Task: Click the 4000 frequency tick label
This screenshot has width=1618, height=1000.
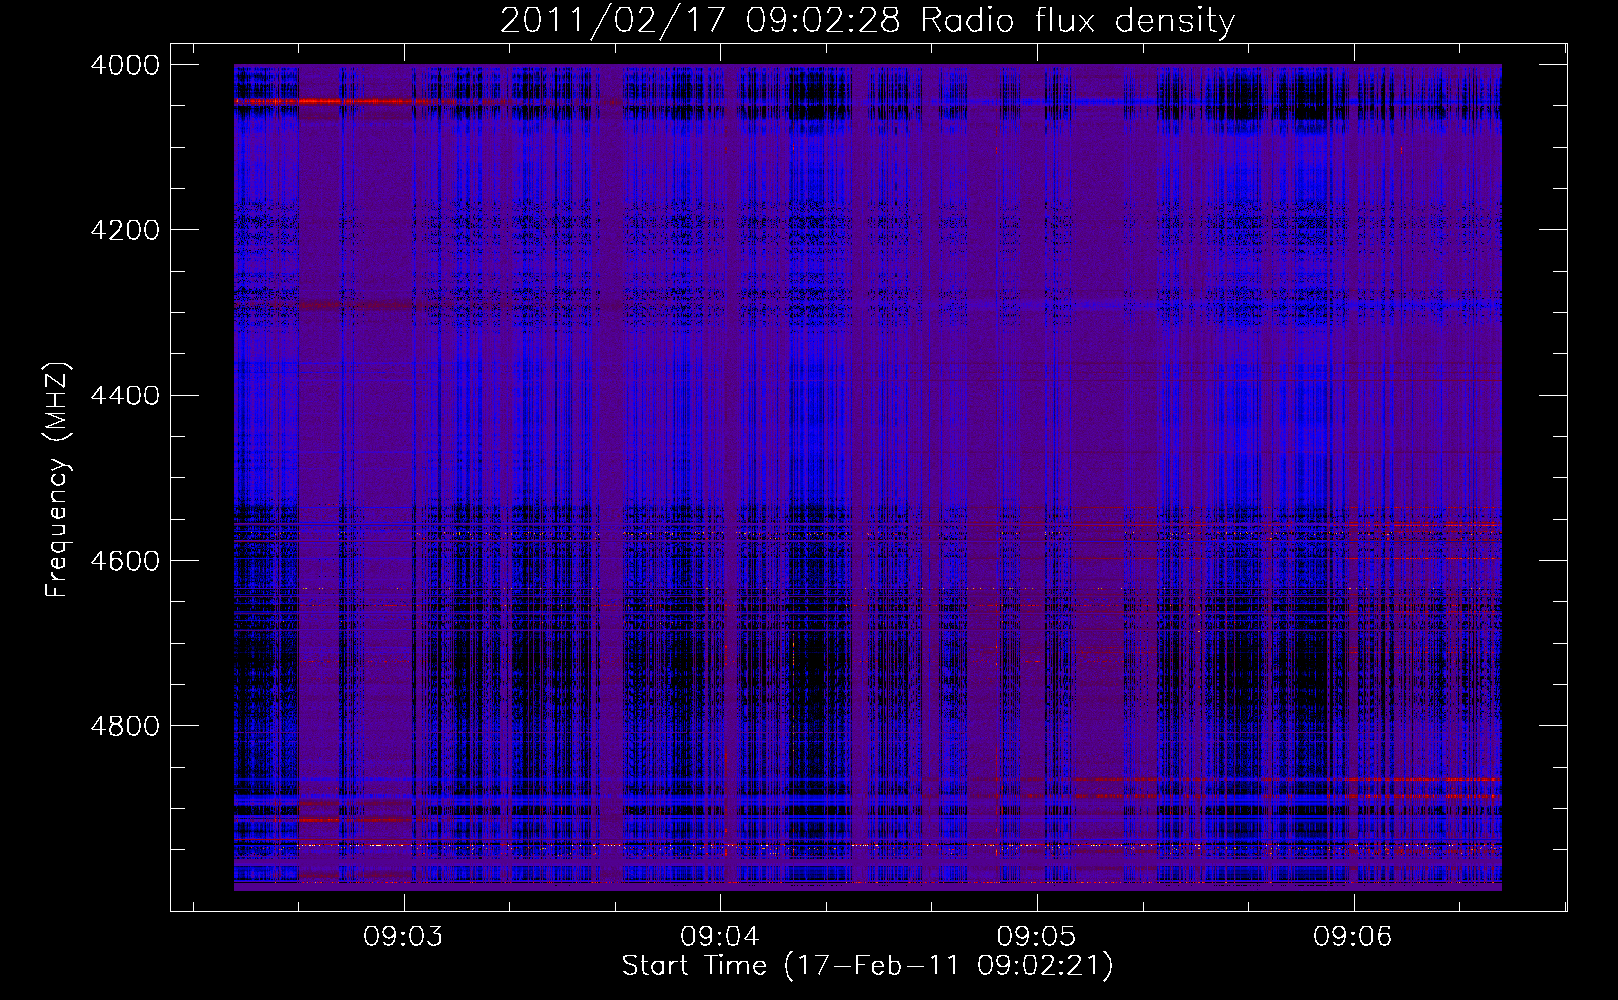Action: coord(125,65)
